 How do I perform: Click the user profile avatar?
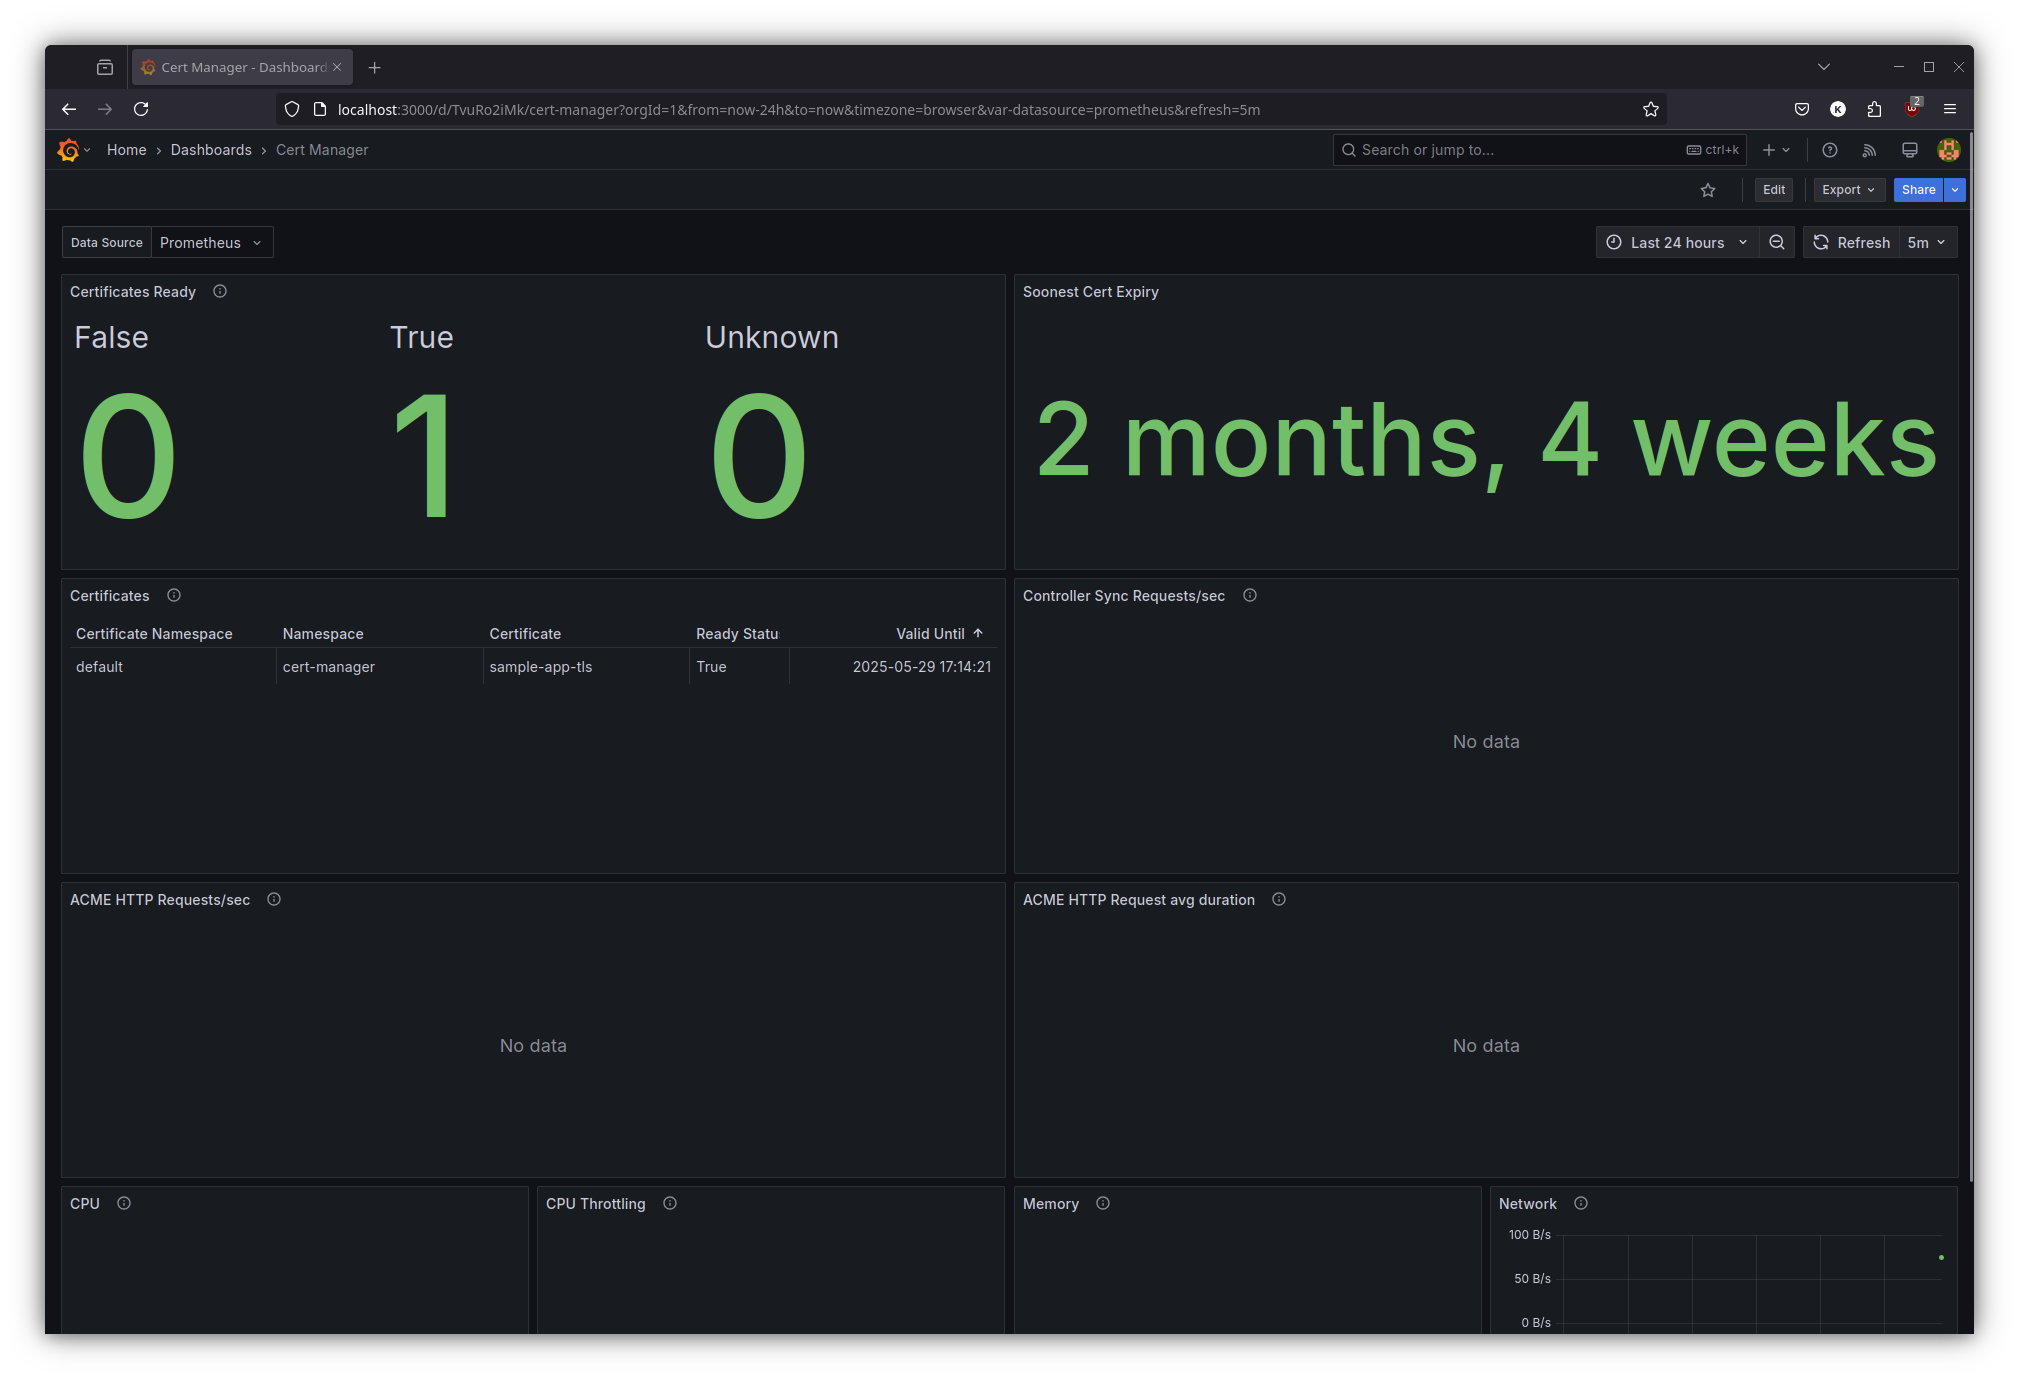[x=1948, y=150]
